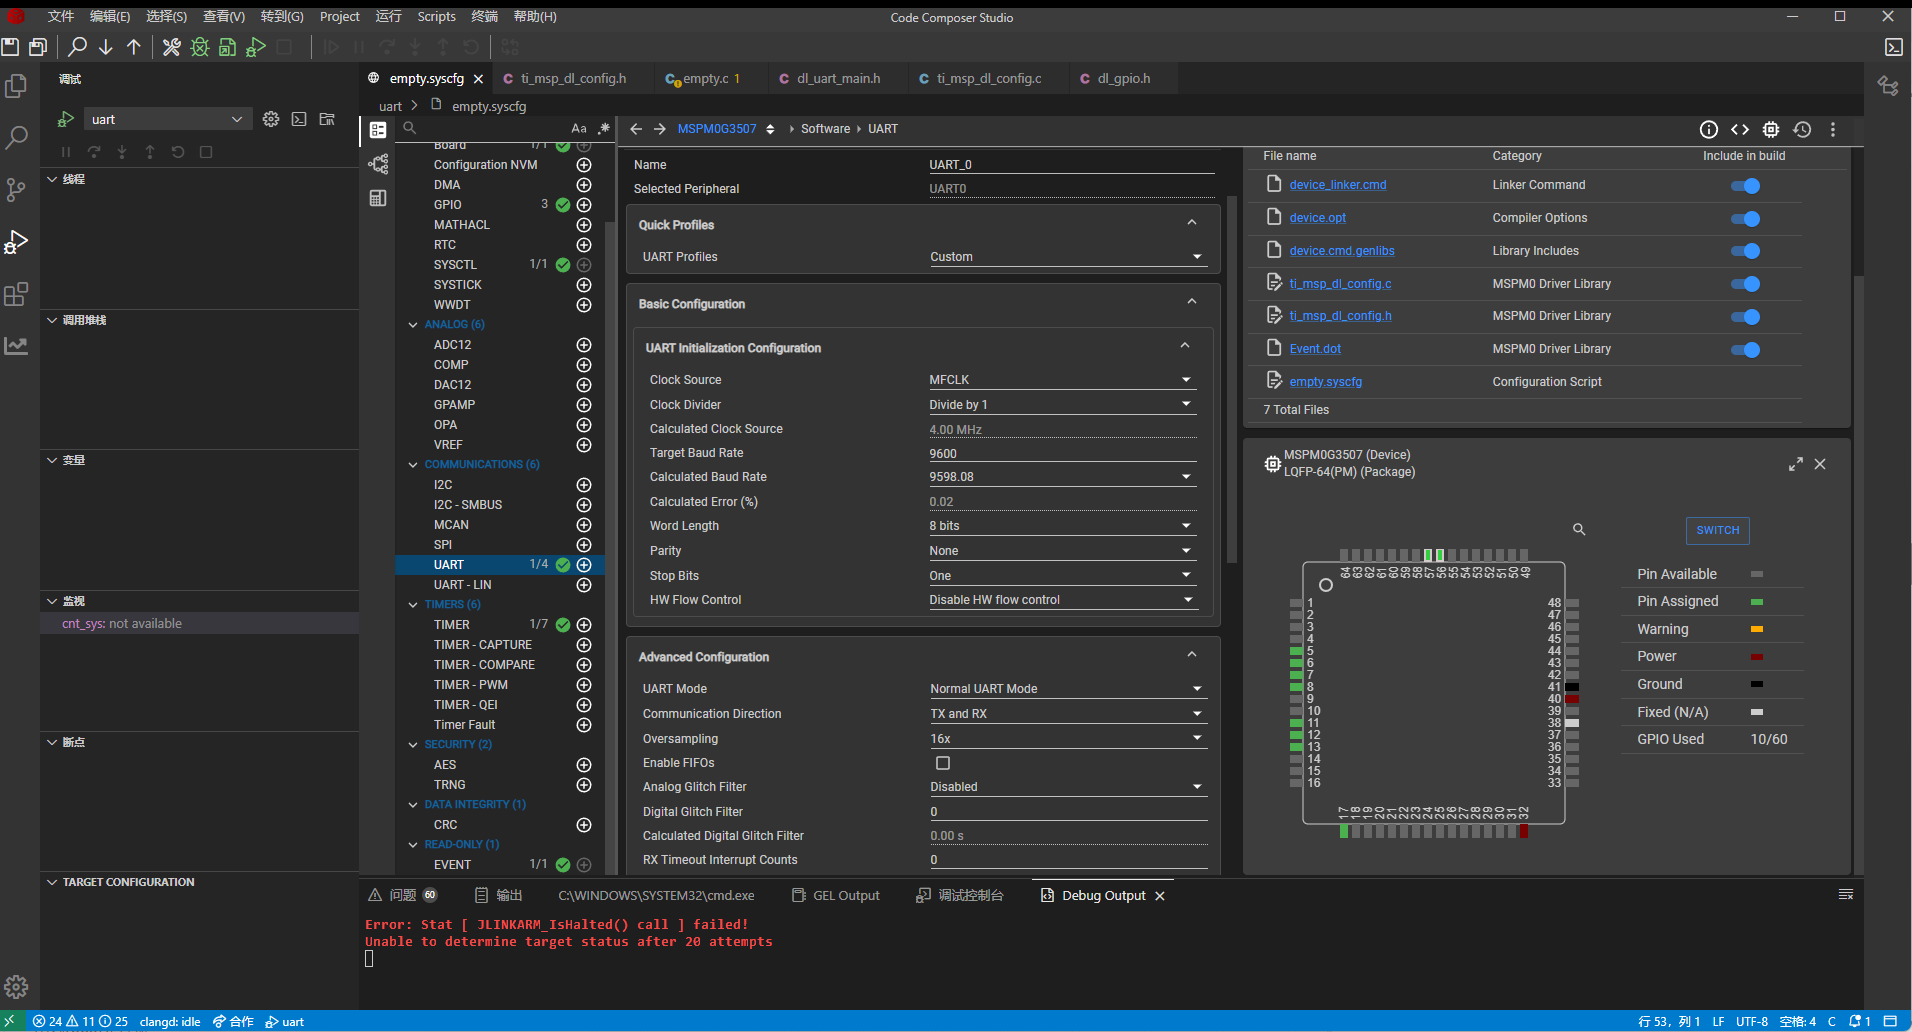Show generated files code preview icon
1912x1032 pixels.
(x=1740, y=129)
